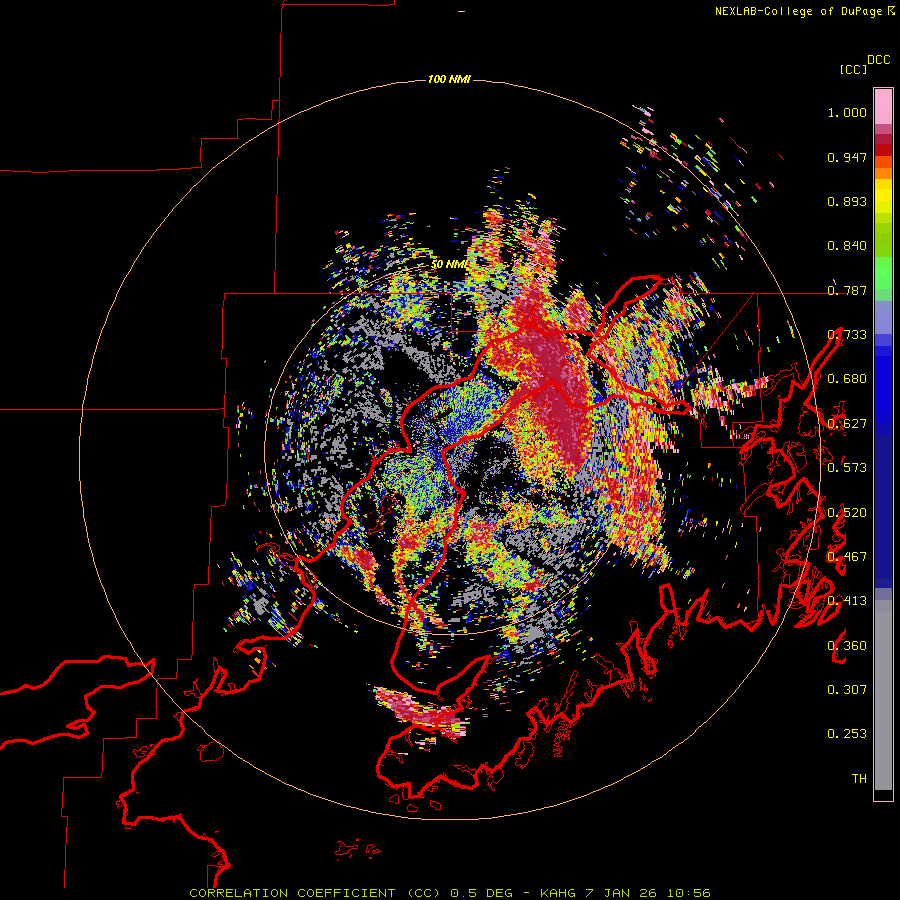Screen dimensions: 900x900
Task: Click the 100 NMI range ring label
Action: (449, 79)
